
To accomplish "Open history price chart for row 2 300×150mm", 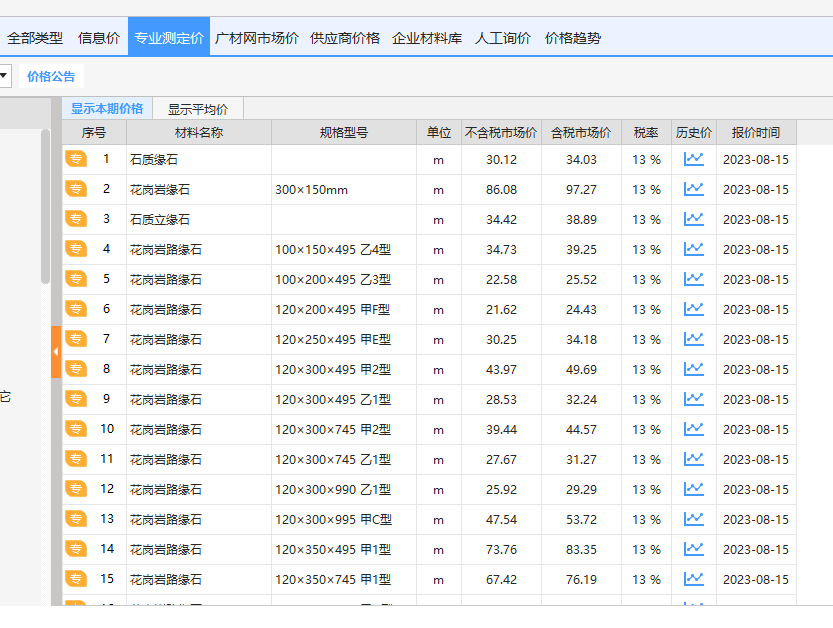I will tap(693, 189).
